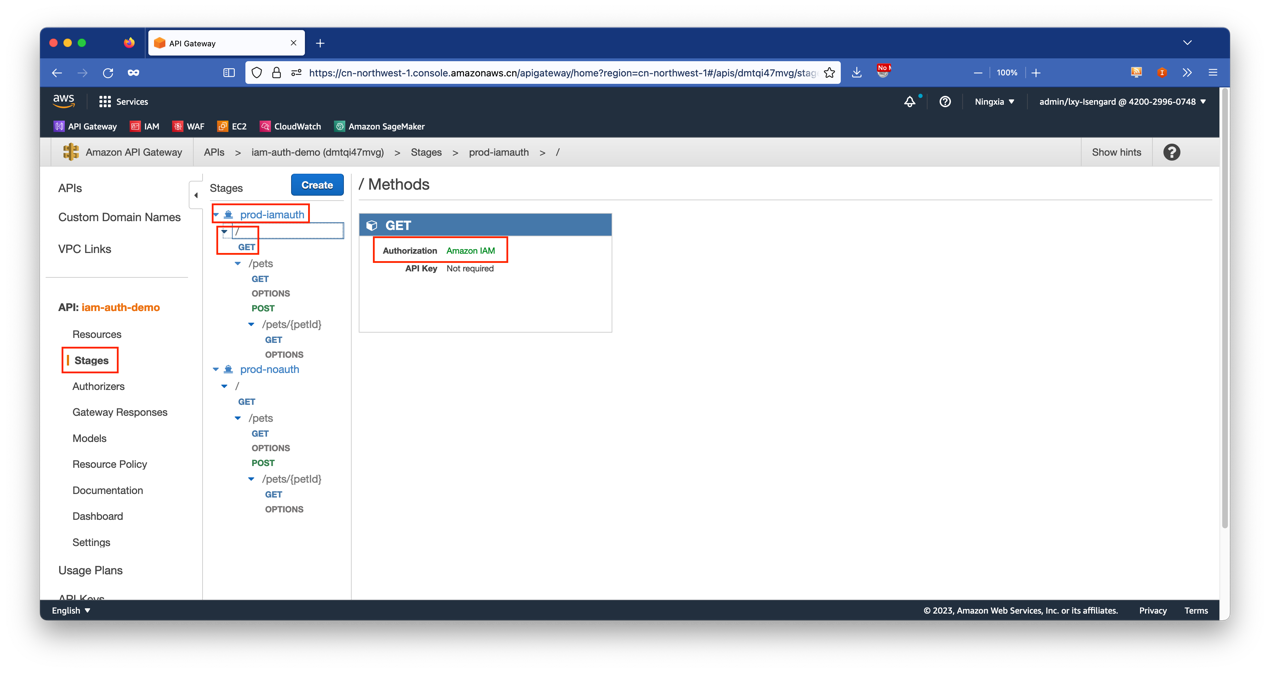This screenshot has width=1270, height=673.
Task: Switch to the API Gateway browser tab
Action: tap(225, 43)
